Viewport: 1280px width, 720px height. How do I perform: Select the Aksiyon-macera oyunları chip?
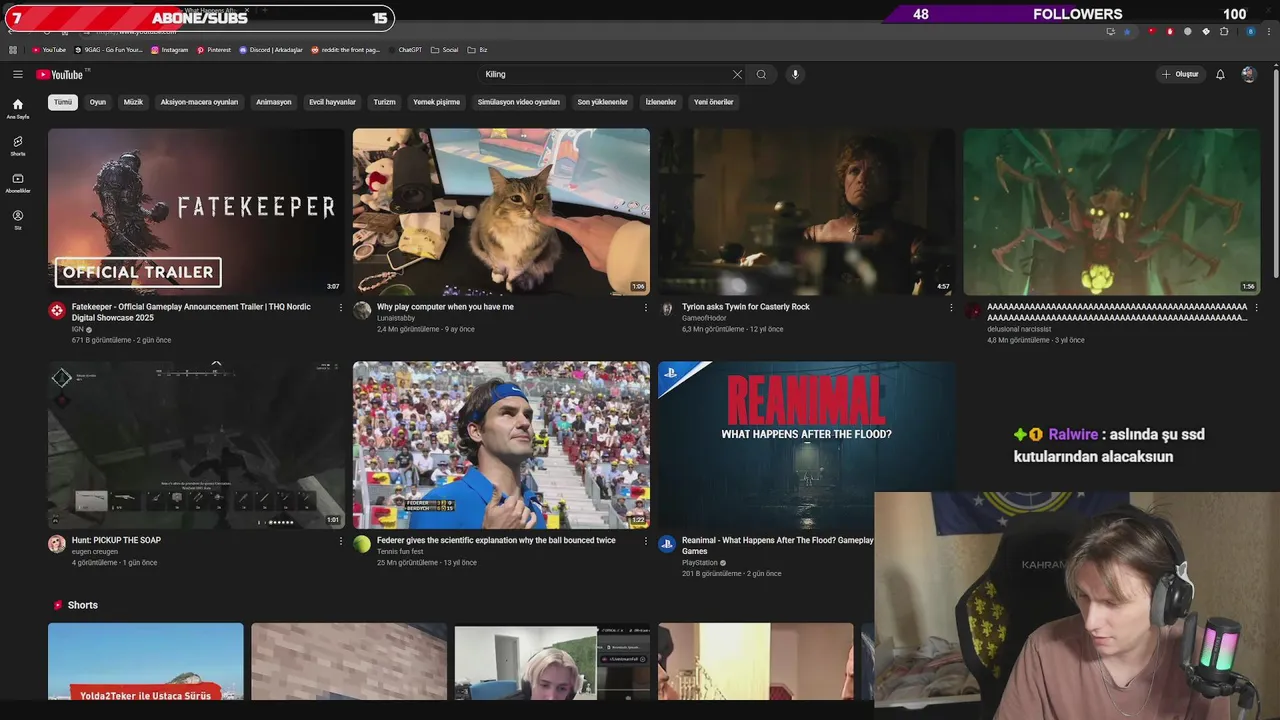coord(199,102)
